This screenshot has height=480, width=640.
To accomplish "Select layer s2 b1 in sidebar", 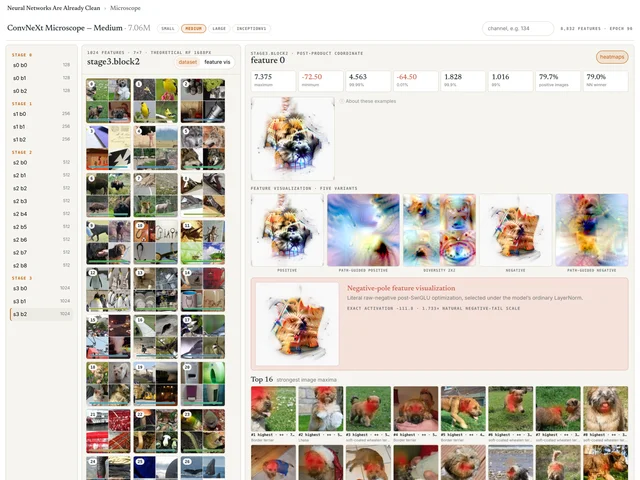I will [x=41, y=176].
